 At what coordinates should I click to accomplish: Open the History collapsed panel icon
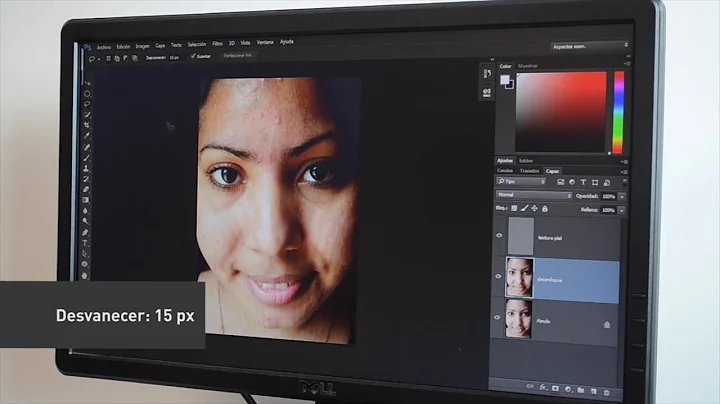tap(487, 73)
